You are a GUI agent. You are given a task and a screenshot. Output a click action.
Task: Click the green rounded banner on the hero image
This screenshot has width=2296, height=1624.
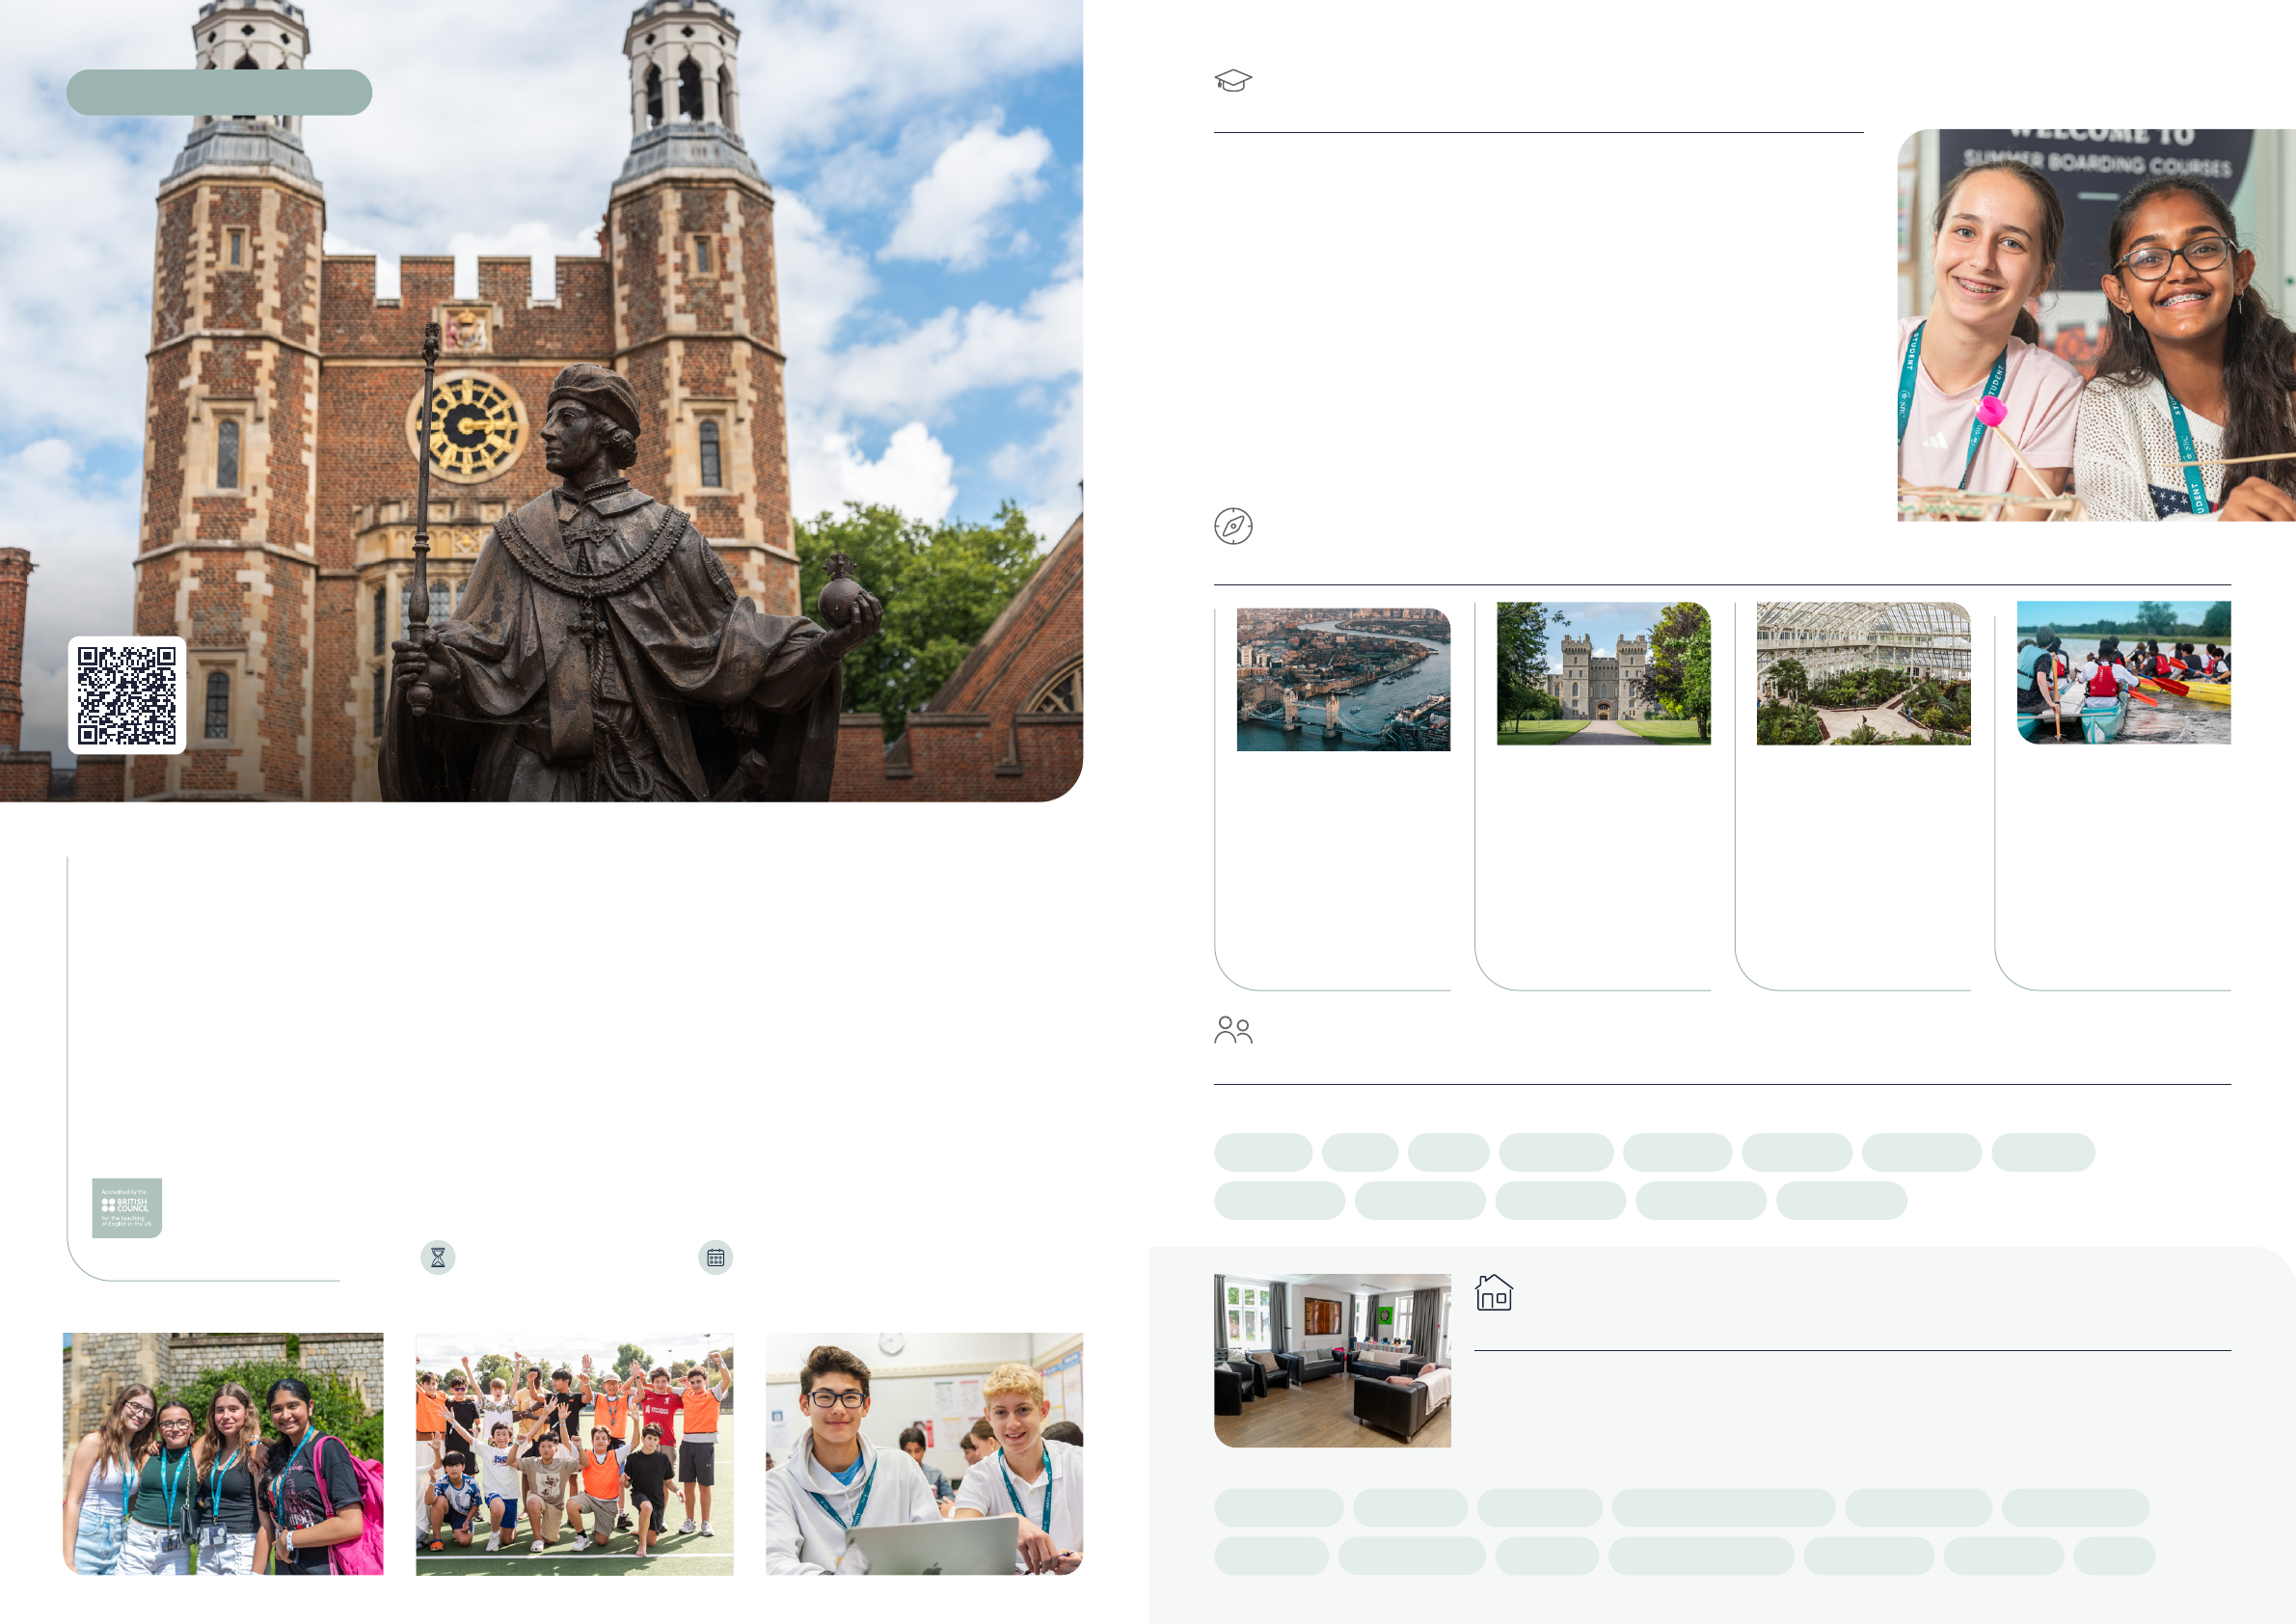[219, 92]
